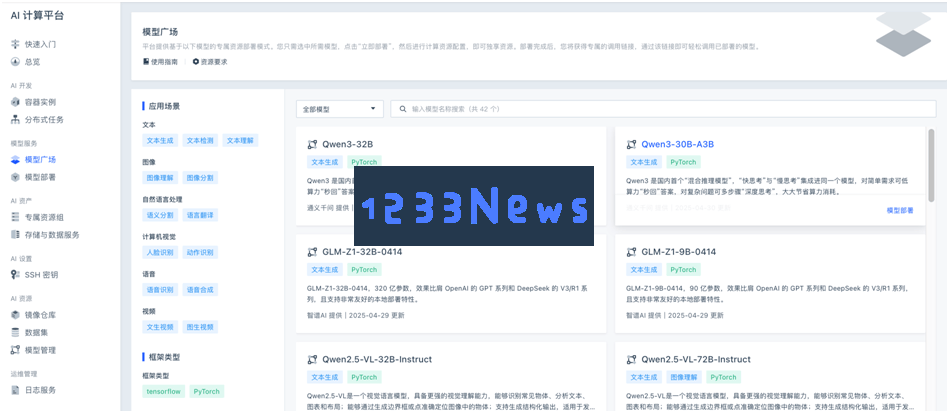Go to 分布式任务 menu item

click(44, 119)
